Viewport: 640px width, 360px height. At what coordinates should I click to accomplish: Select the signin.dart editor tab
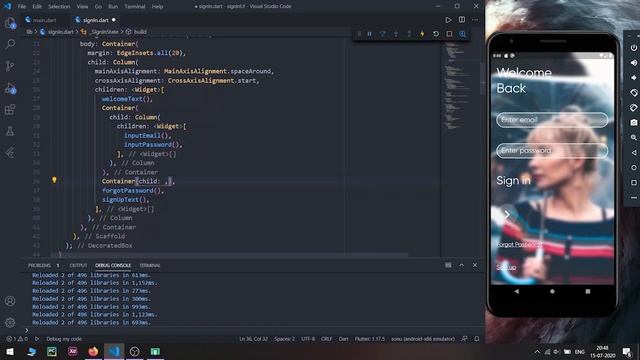pyautogui.click(x=96, y=20)
